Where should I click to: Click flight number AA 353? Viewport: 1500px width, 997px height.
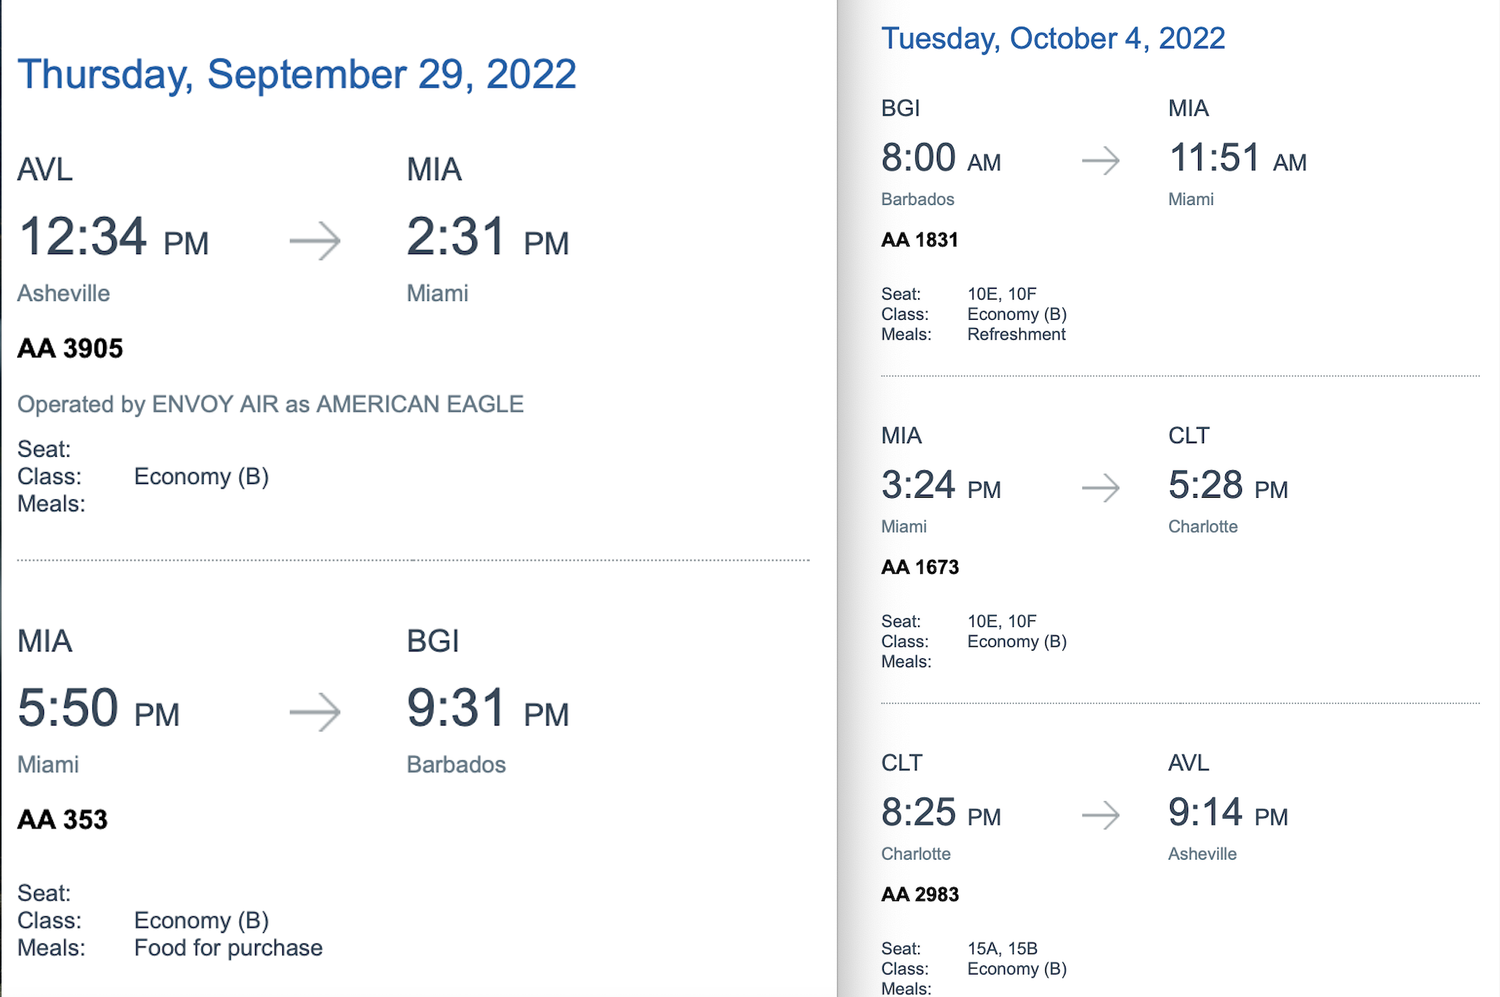click(62, 819)
